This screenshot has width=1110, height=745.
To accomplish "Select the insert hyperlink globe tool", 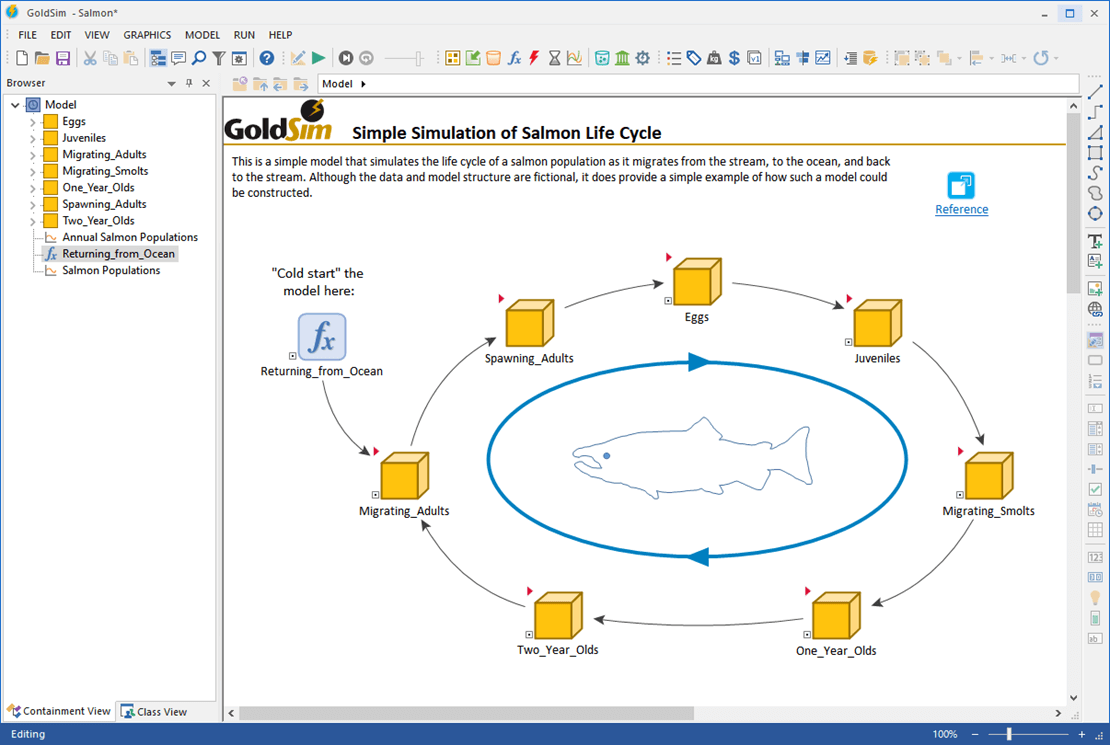I will 1095,309.
